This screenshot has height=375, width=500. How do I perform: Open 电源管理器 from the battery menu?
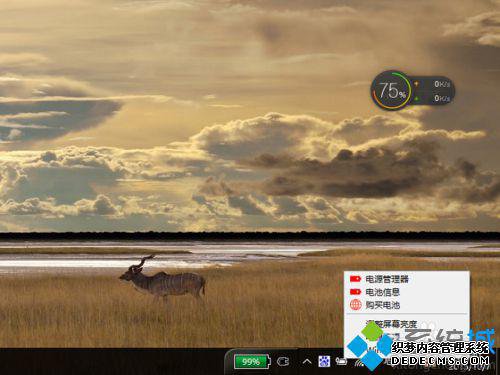406,279
